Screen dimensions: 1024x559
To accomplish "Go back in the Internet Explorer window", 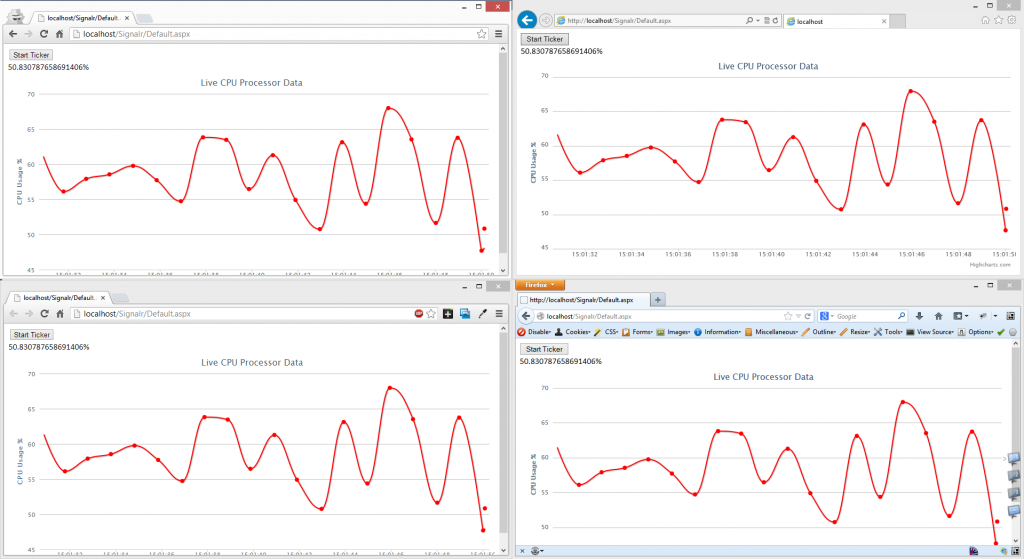I will pos(527,20).
